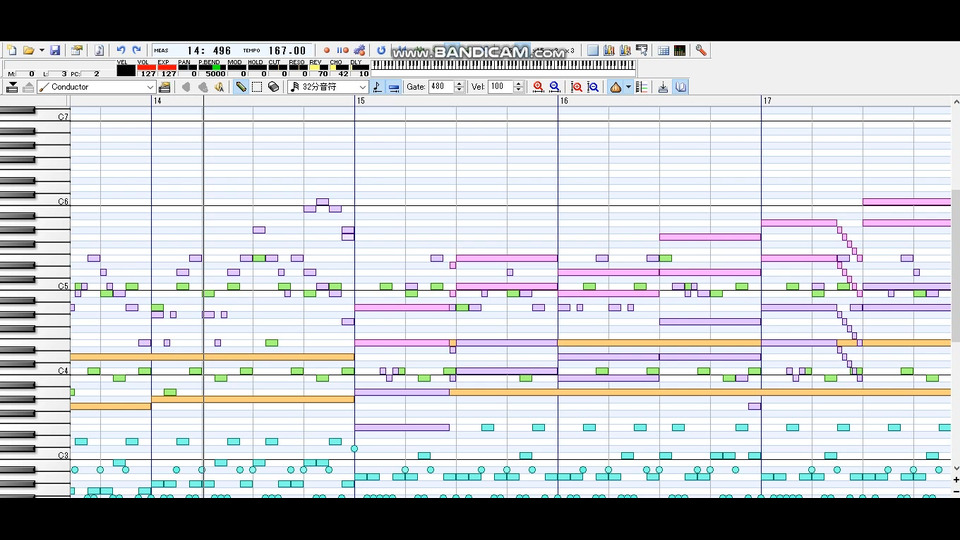
Task: Jump to measure 15 in the ruler
Action: [361, 100]
